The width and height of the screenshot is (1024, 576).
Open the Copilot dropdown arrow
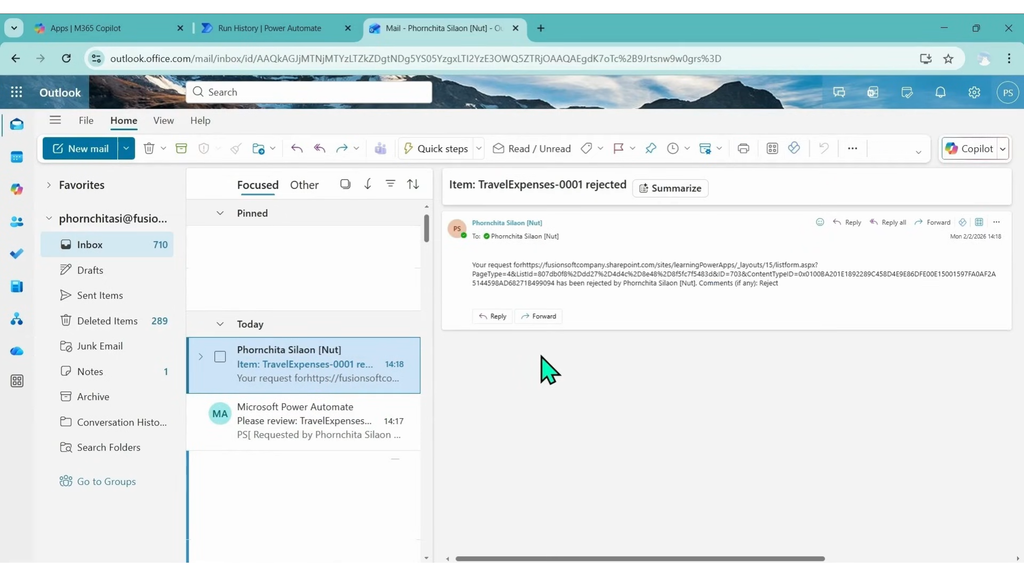[1002, 148]
